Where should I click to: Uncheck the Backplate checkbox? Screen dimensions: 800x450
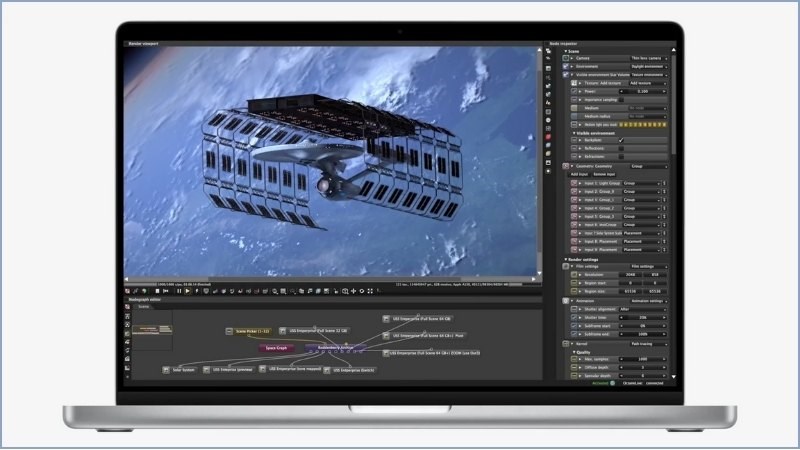pos(621,140)
